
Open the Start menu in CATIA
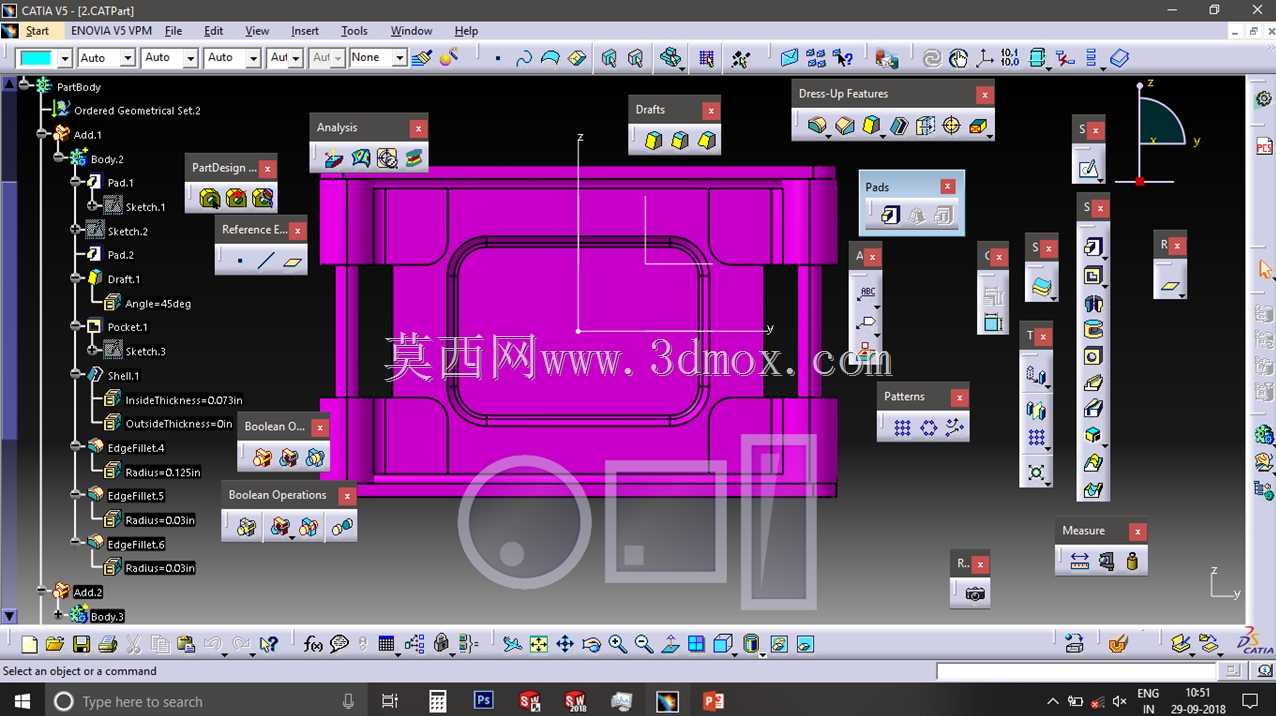[37, 31]
